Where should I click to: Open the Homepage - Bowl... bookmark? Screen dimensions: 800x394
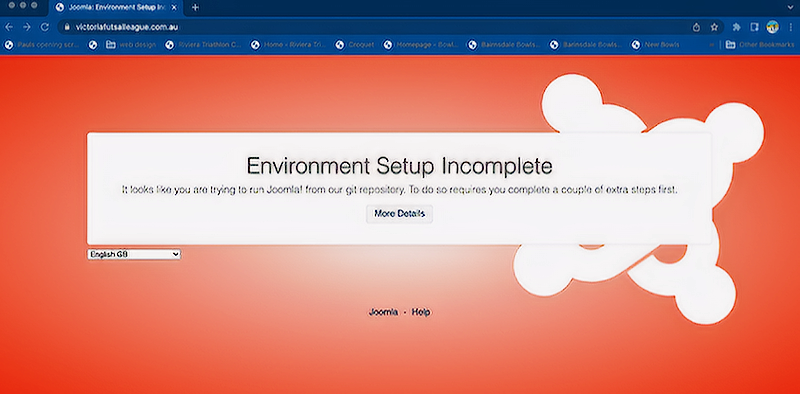421,45
